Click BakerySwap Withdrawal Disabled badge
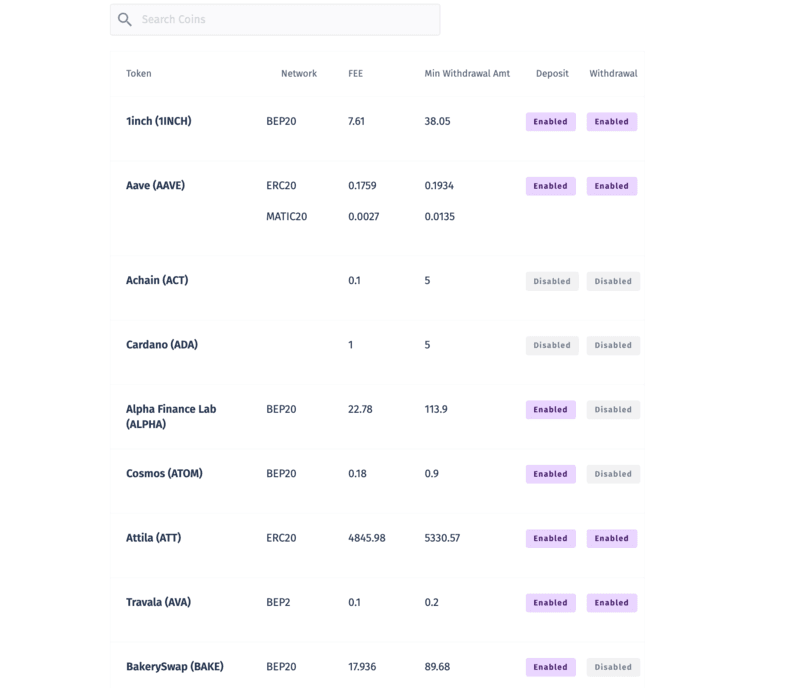Viewport: 800px width, 688px height. [613, 667]
